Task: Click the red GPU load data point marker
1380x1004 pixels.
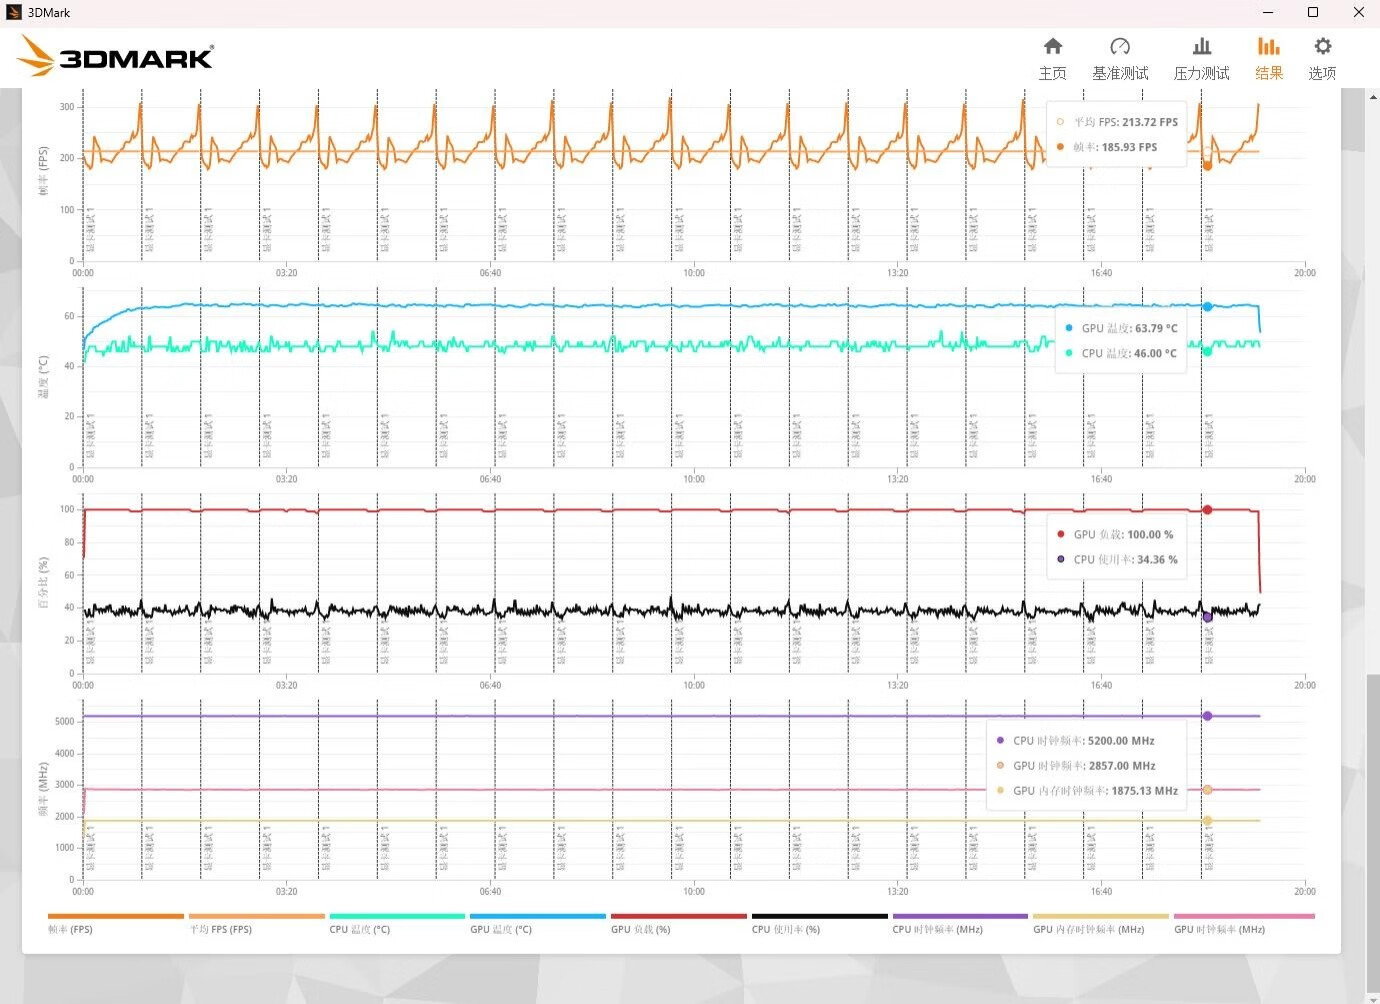Action: (1207, 510)
